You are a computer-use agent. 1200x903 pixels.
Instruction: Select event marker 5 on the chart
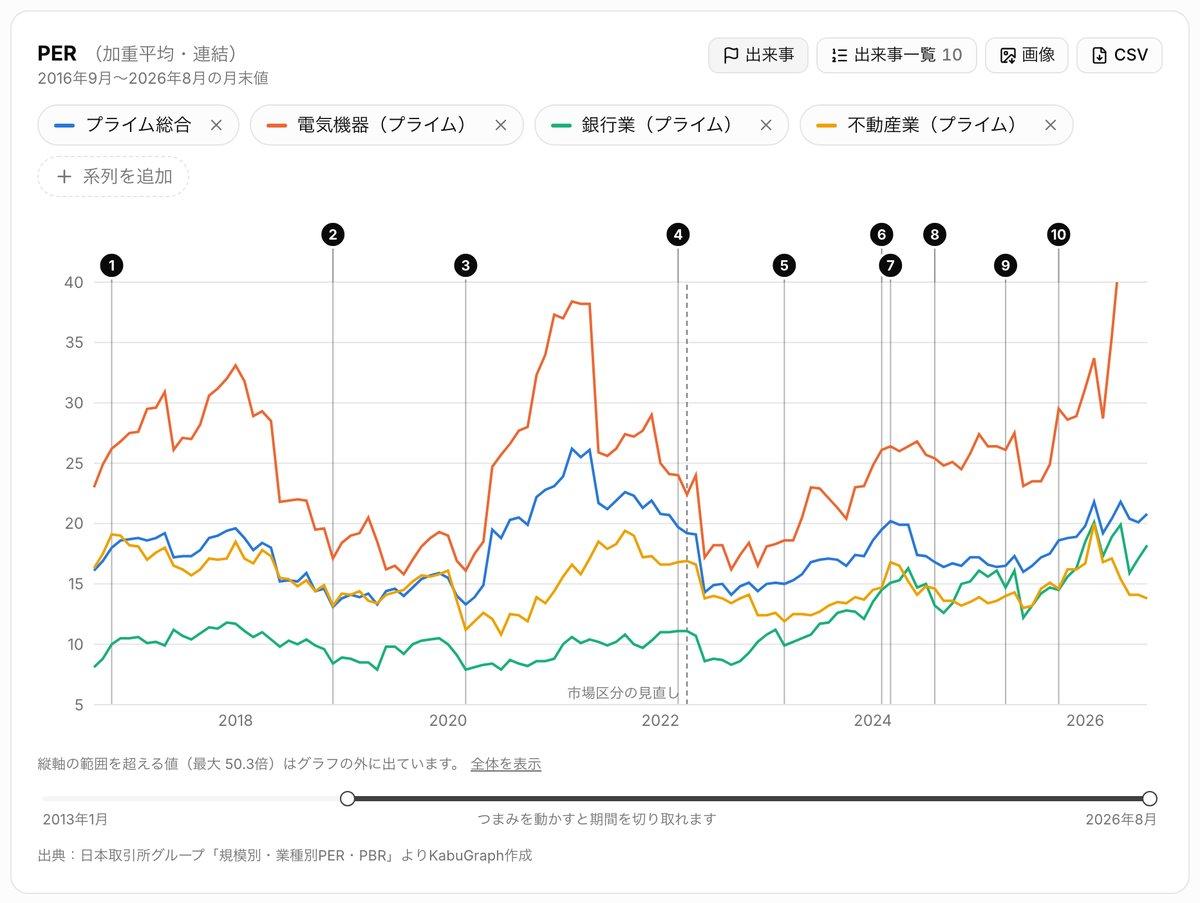click(x=784, y=265)
